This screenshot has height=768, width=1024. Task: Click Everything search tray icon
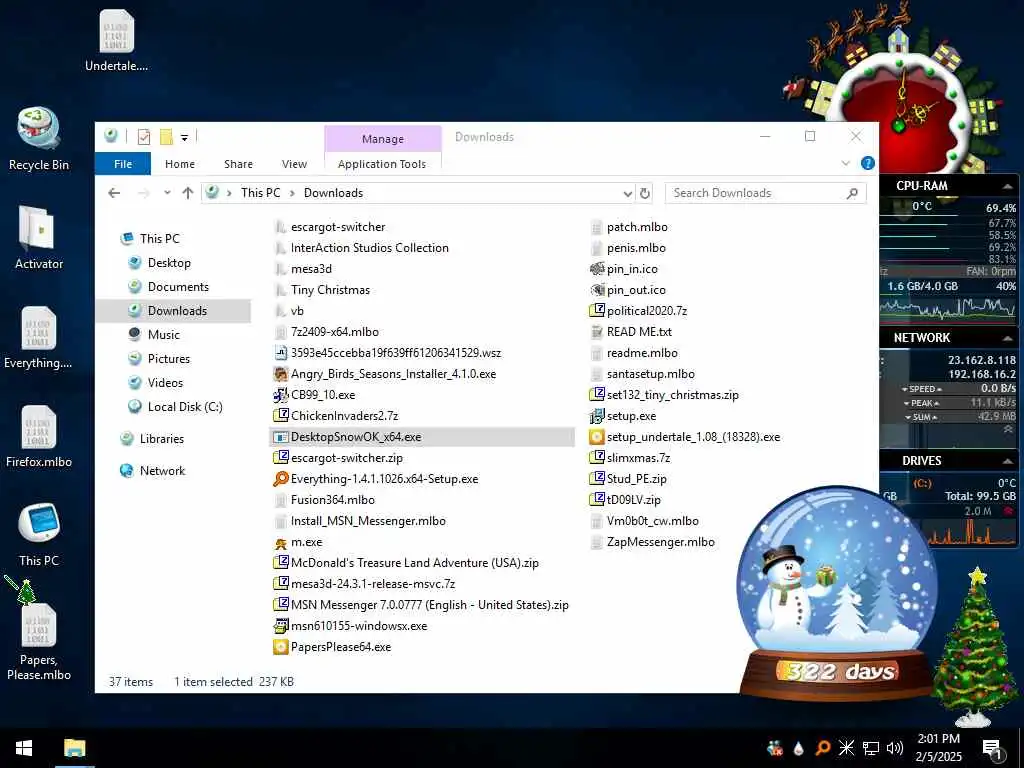pyautogui.click(x=823, y=748)
